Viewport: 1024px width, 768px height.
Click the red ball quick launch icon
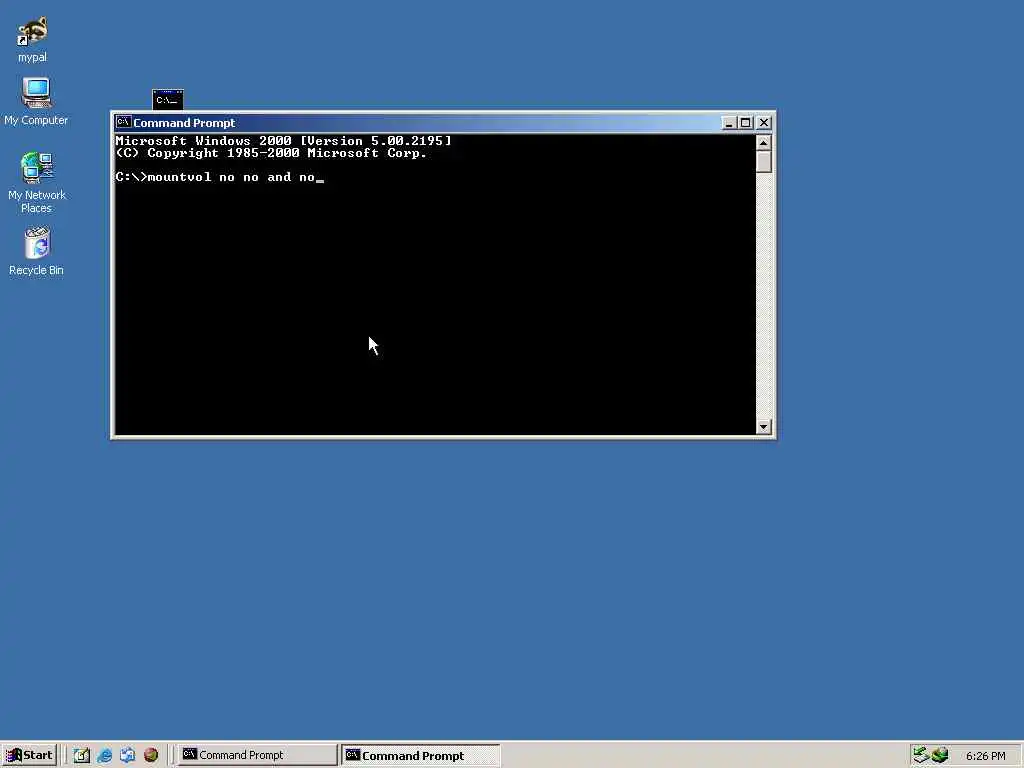[x=151, y=755]
